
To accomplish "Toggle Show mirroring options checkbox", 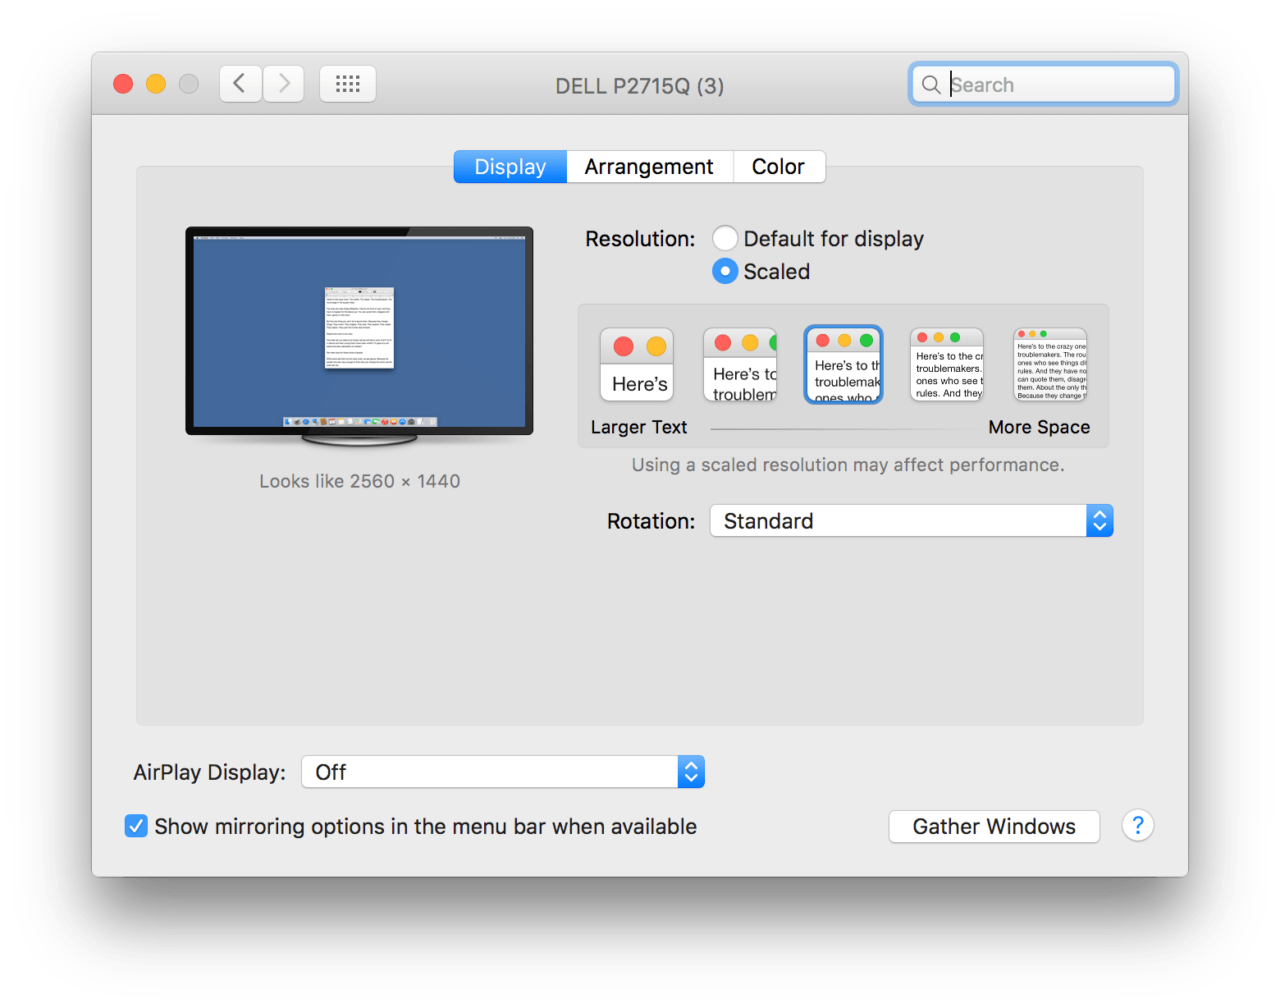I will (x=136, y=826).
